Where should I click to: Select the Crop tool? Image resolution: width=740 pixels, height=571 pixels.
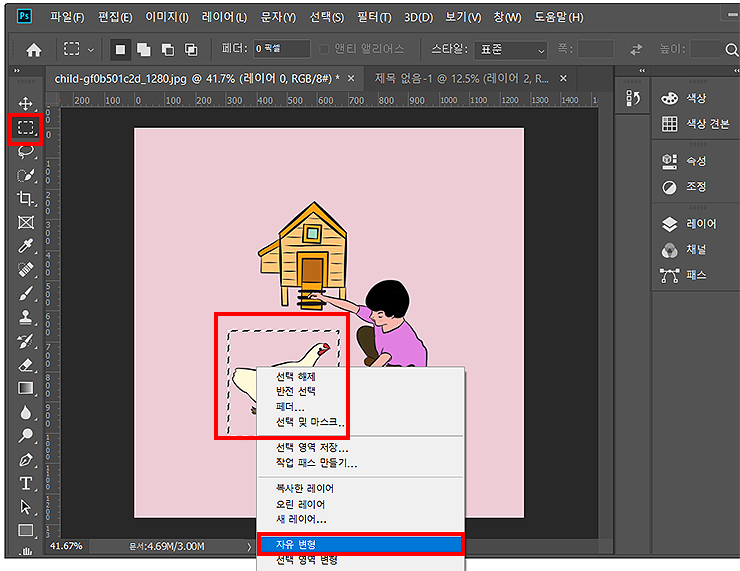tap(25, 199)
